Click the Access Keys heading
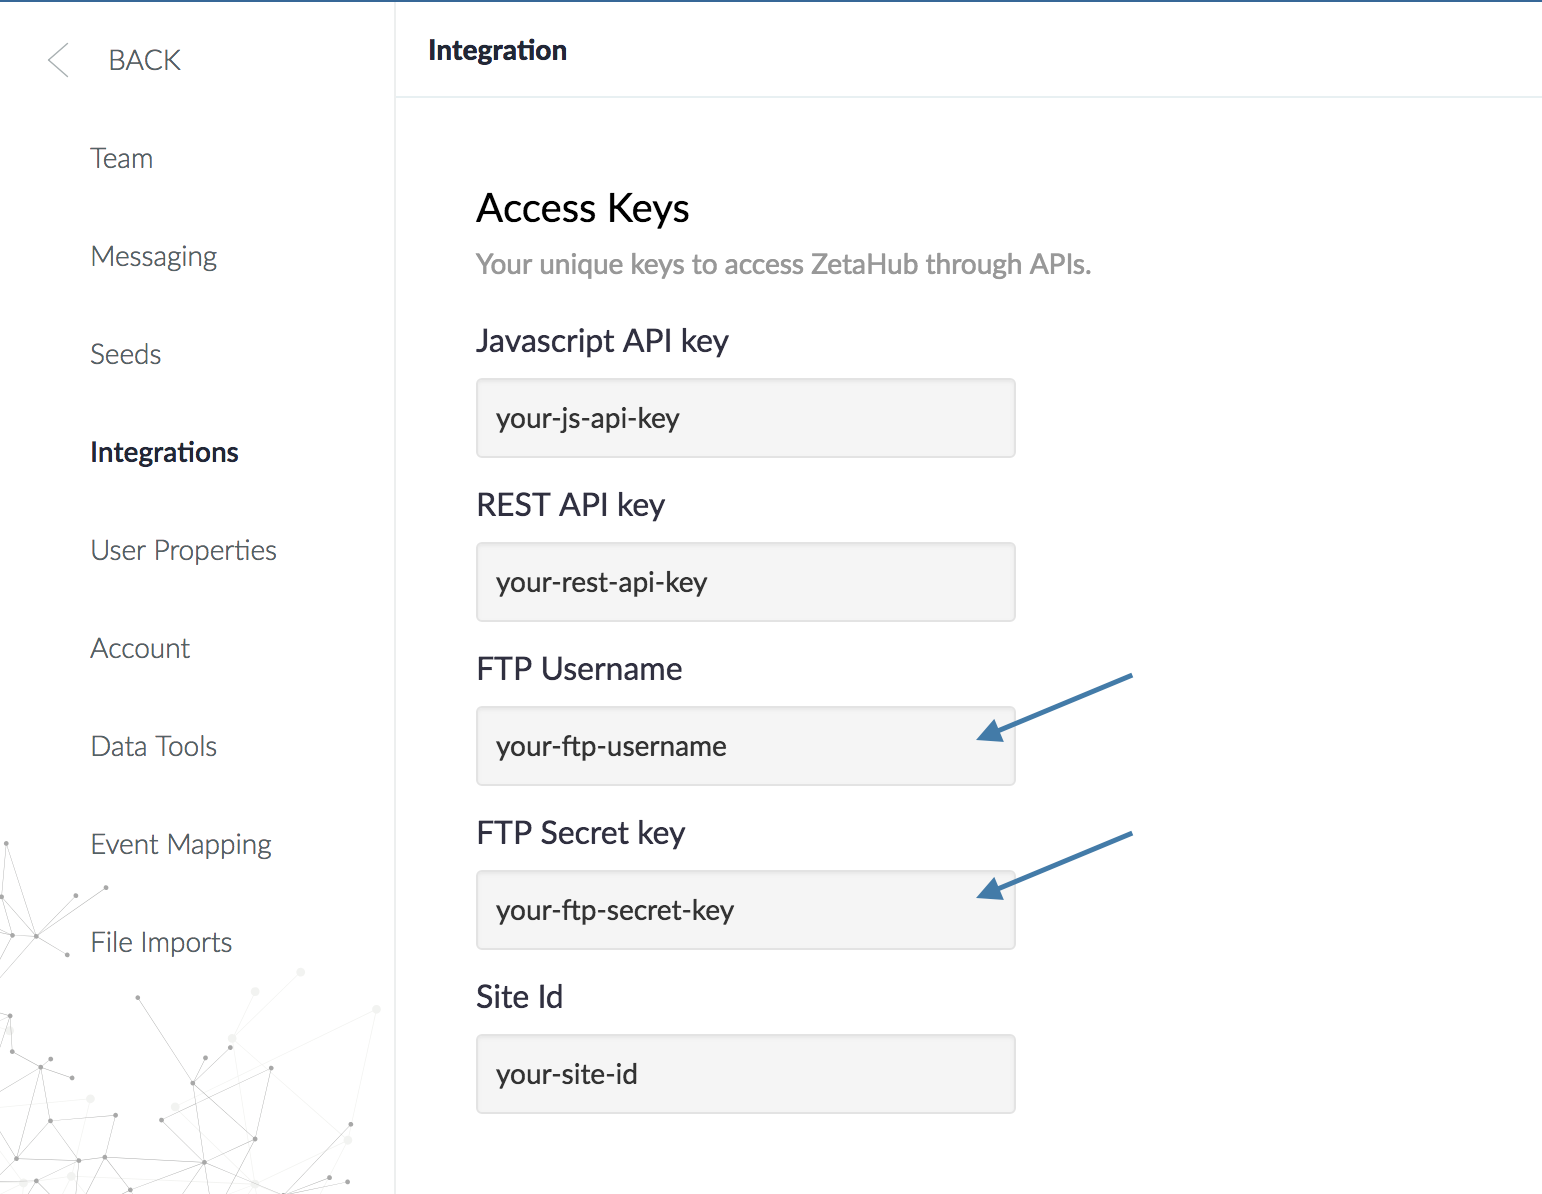Viewport: 1542px width, 1194px height. click(x=582, y=208)
